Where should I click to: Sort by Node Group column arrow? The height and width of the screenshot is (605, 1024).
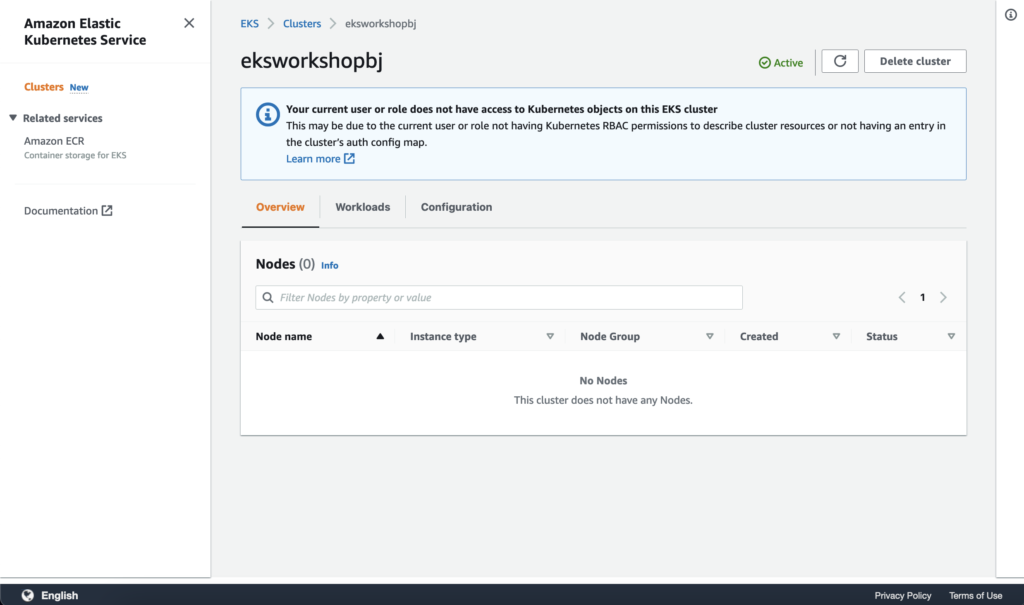pyautogui.click(x=709, y=336)
